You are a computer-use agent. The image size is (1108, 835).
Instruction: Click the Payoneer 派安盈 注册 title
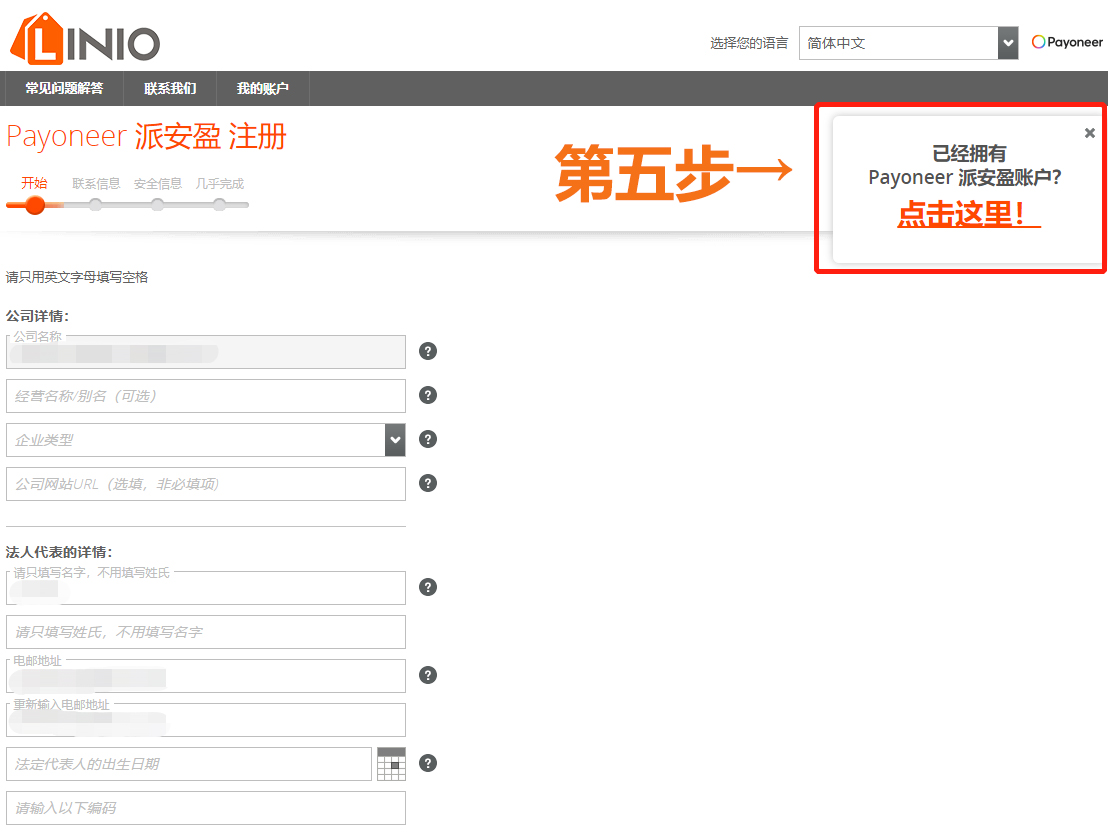(x=146, y=136)
